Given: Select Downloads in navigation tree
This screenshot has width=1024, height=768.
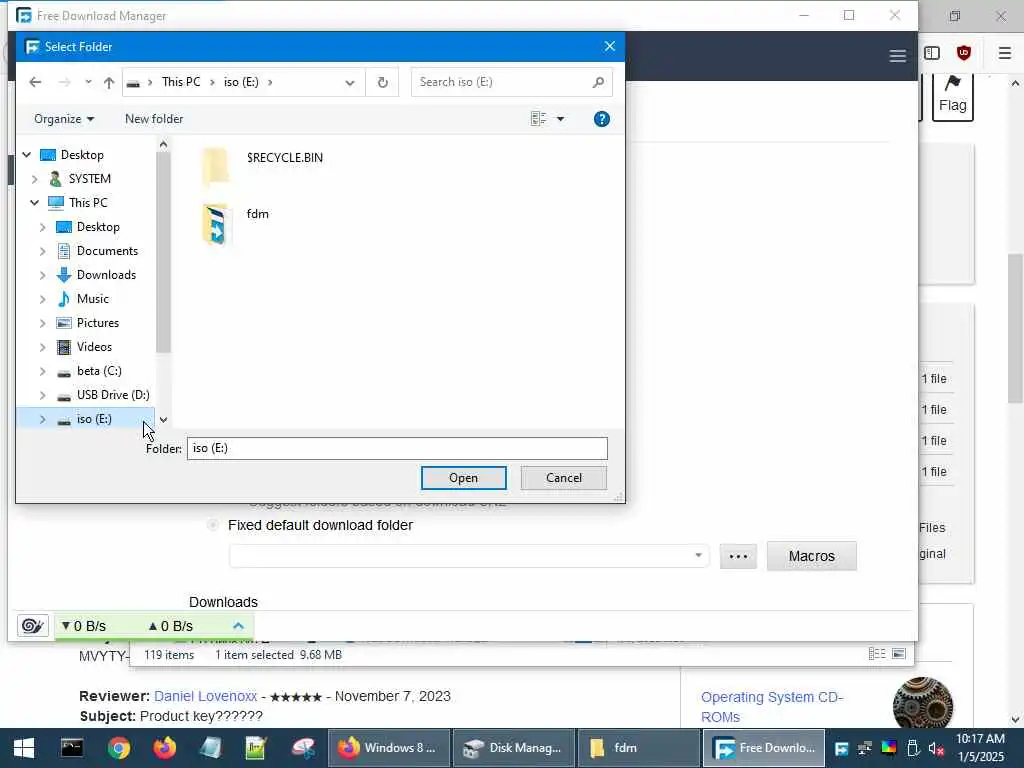Looking at the screenshot, I should pos(106,275).
